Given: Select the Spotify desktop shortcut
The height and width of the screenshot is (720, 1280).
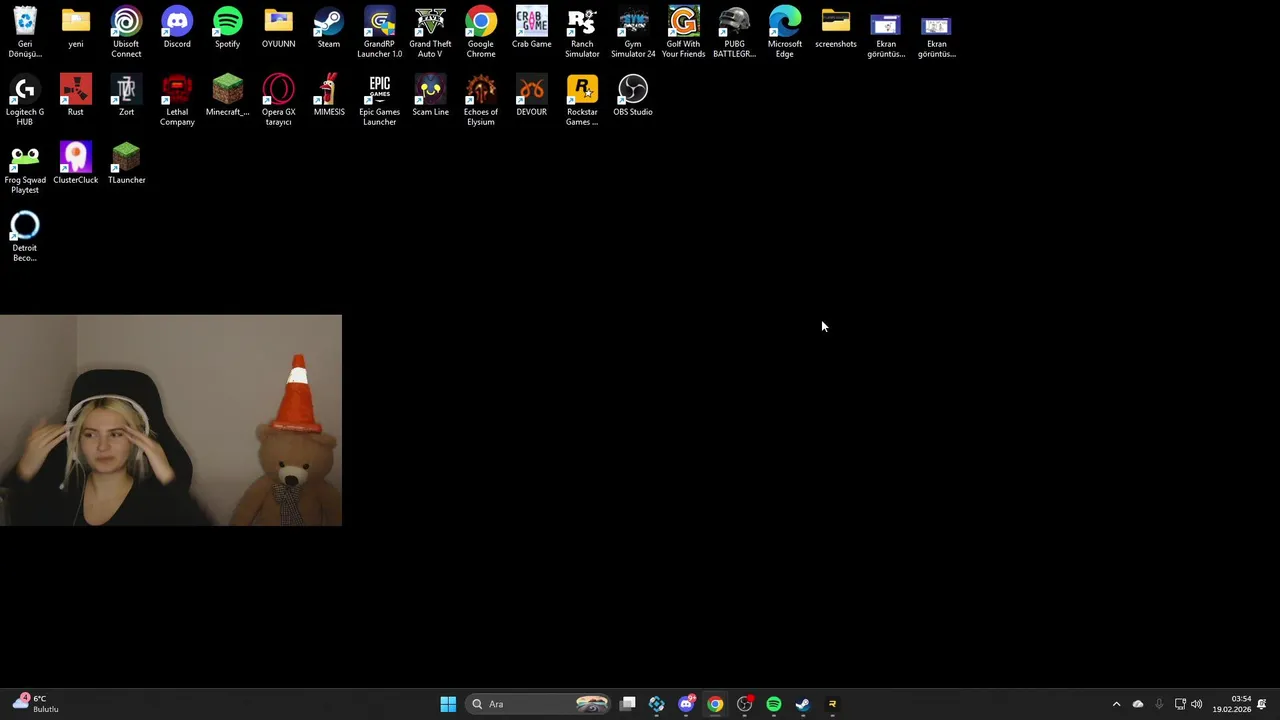Looking at the screenshot, I should tap(227, 28).
